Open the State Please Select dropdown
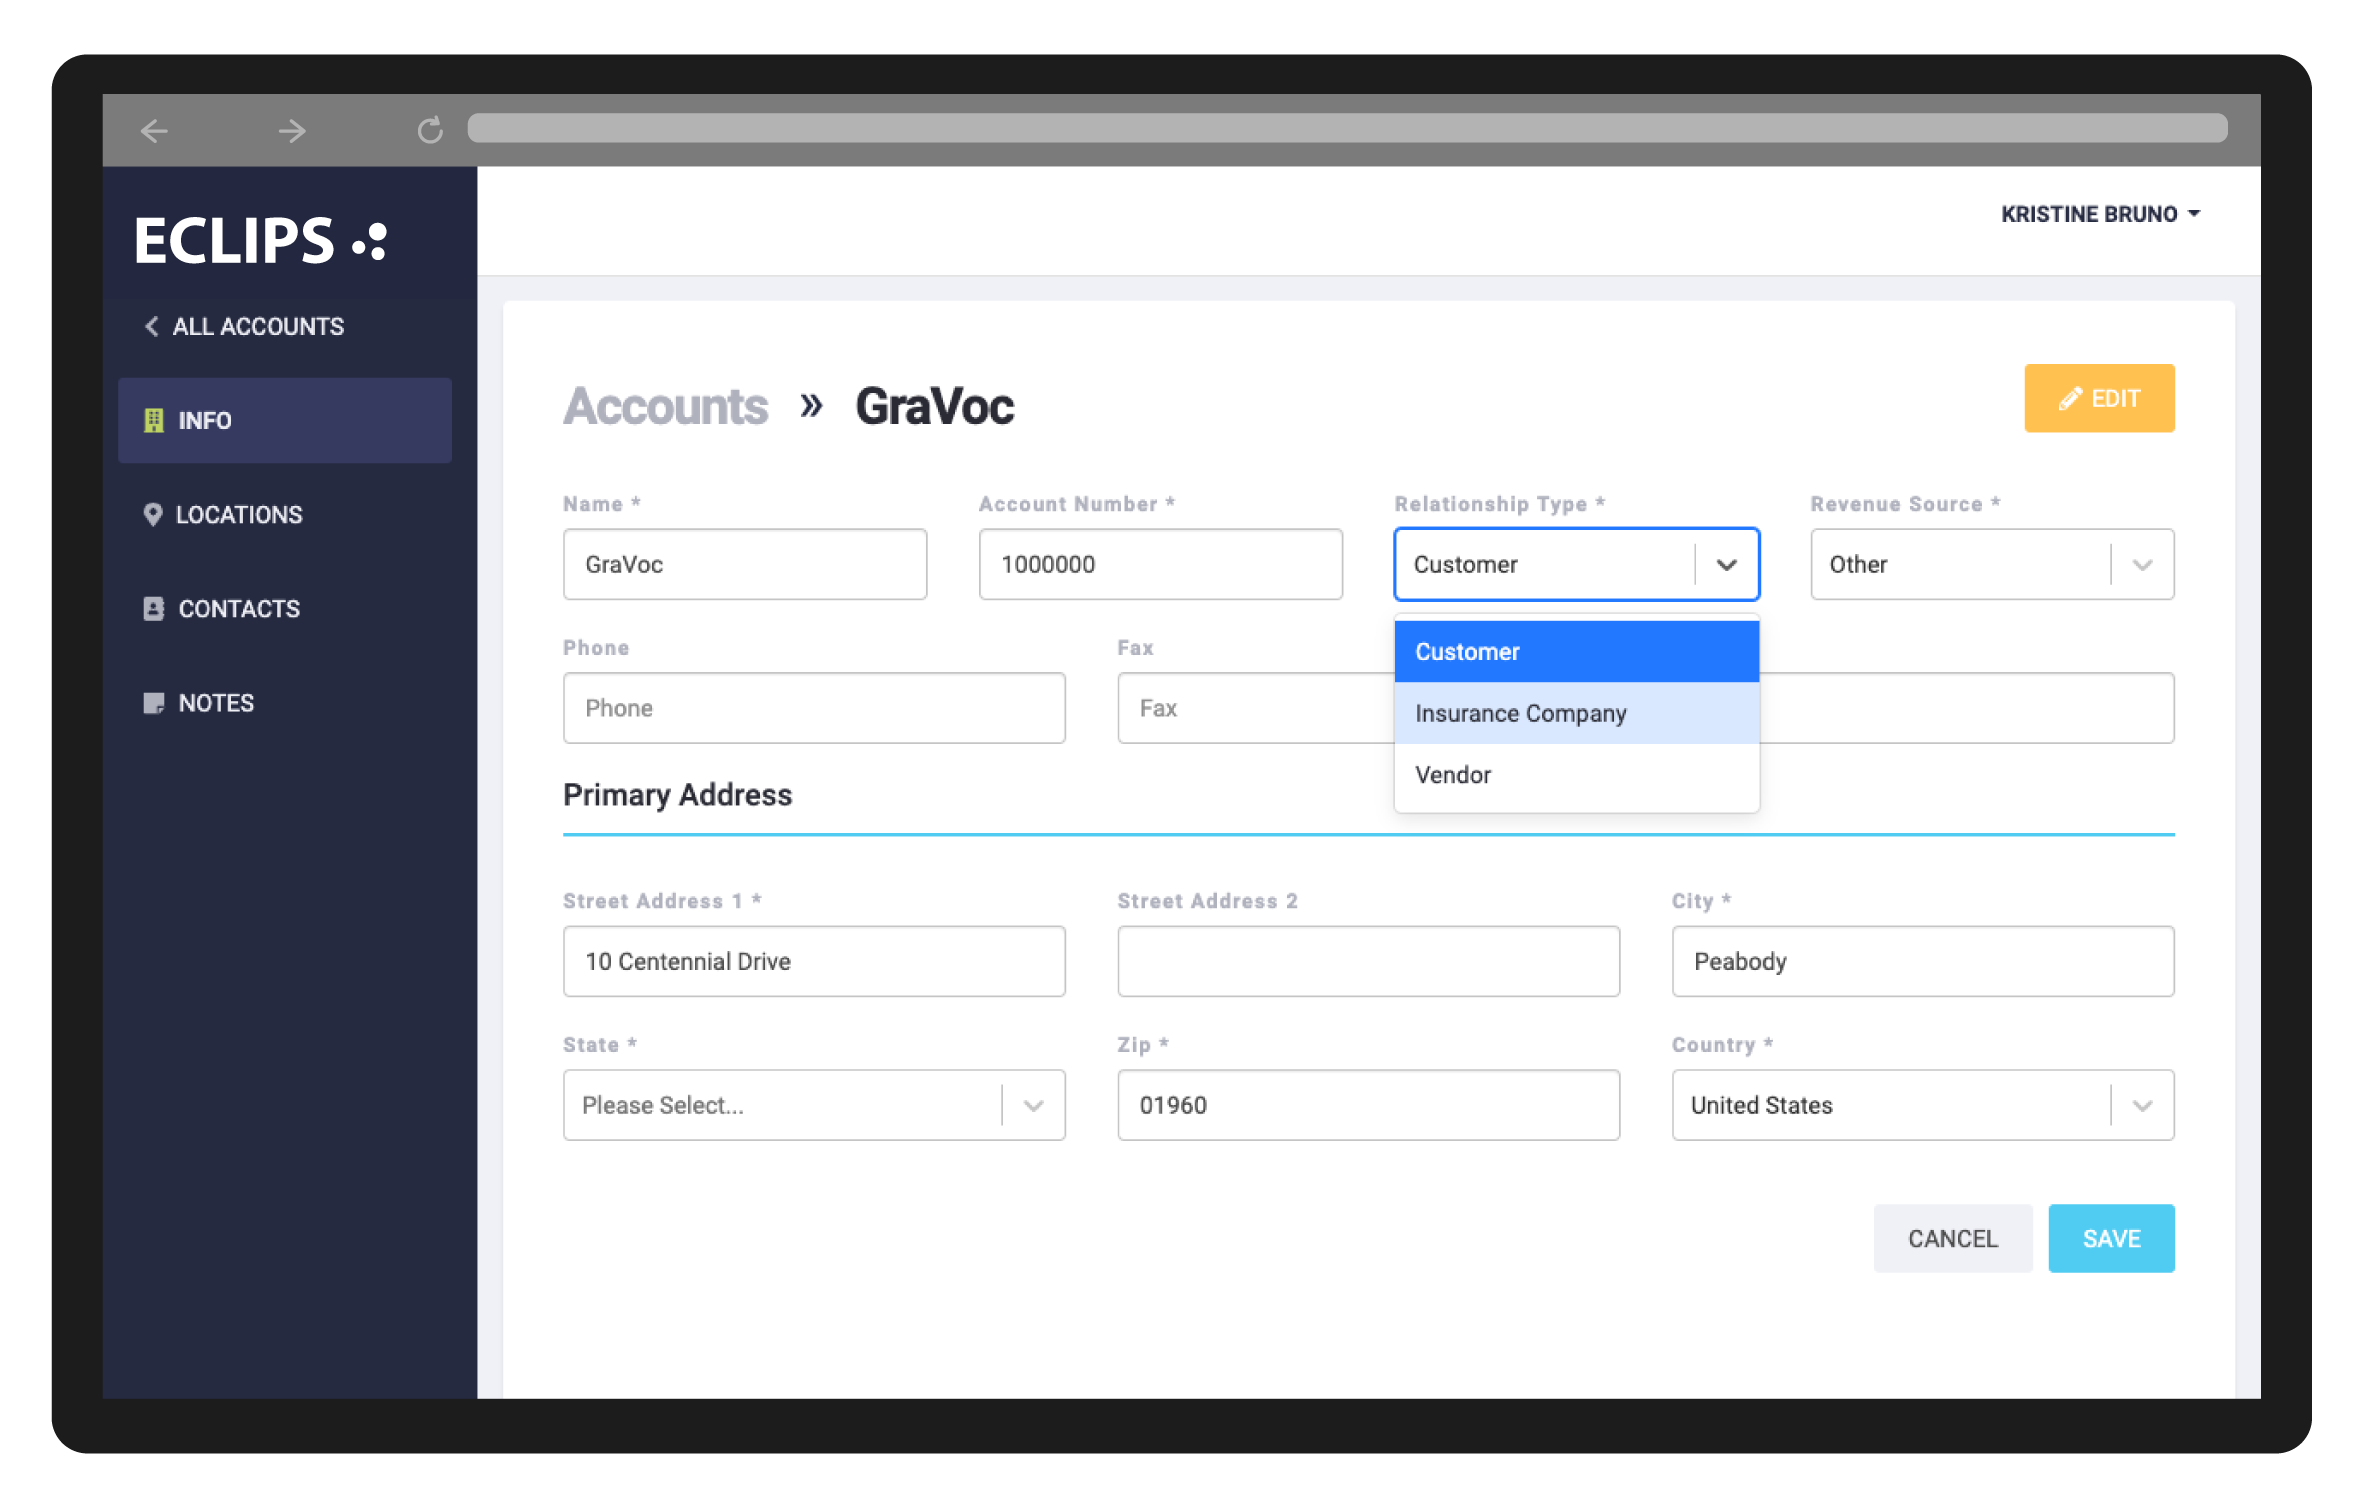This screenshot has width=2364, height=1506. (x=814, y=1105)
